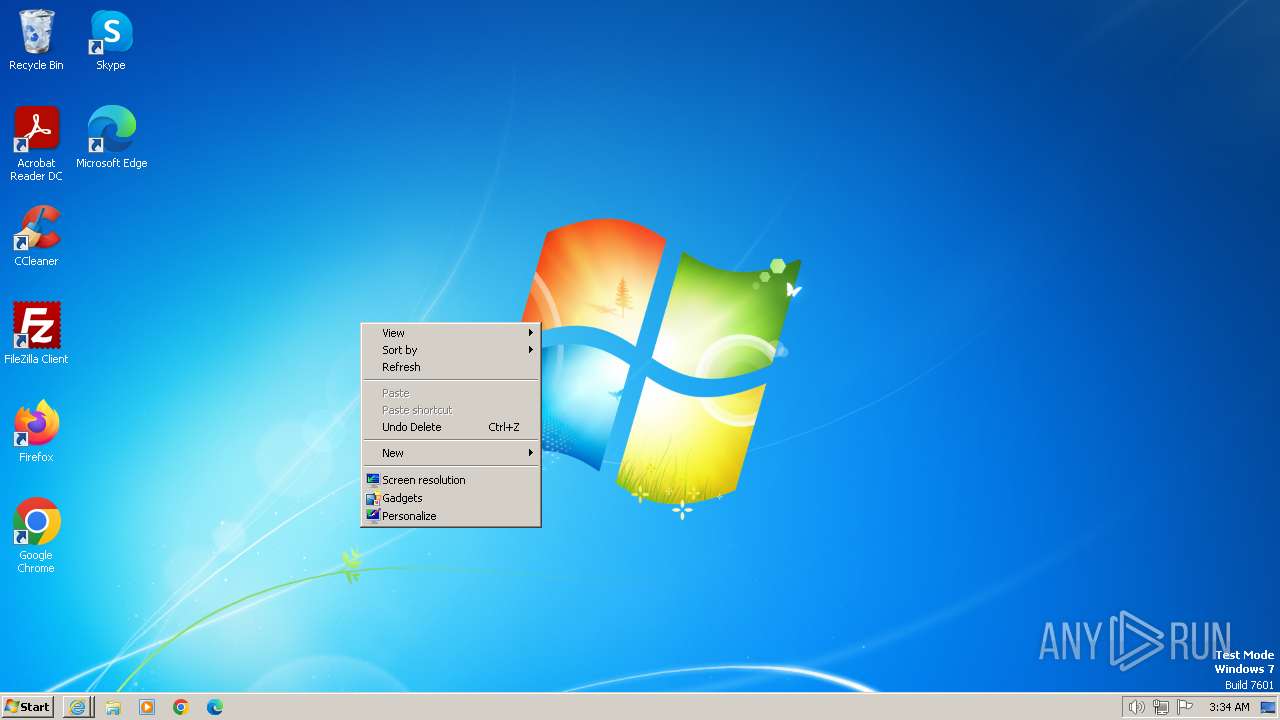This screenshot has width=1280, height=720.
Task: Choose Undo Delete from context menu
Action: click(x=451, y=427)
